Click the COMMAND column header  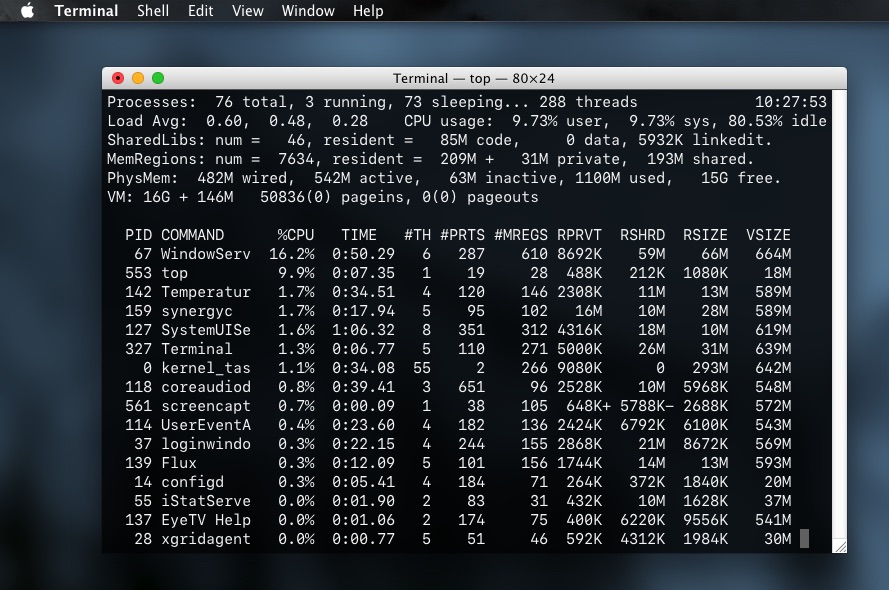(192, 235)
